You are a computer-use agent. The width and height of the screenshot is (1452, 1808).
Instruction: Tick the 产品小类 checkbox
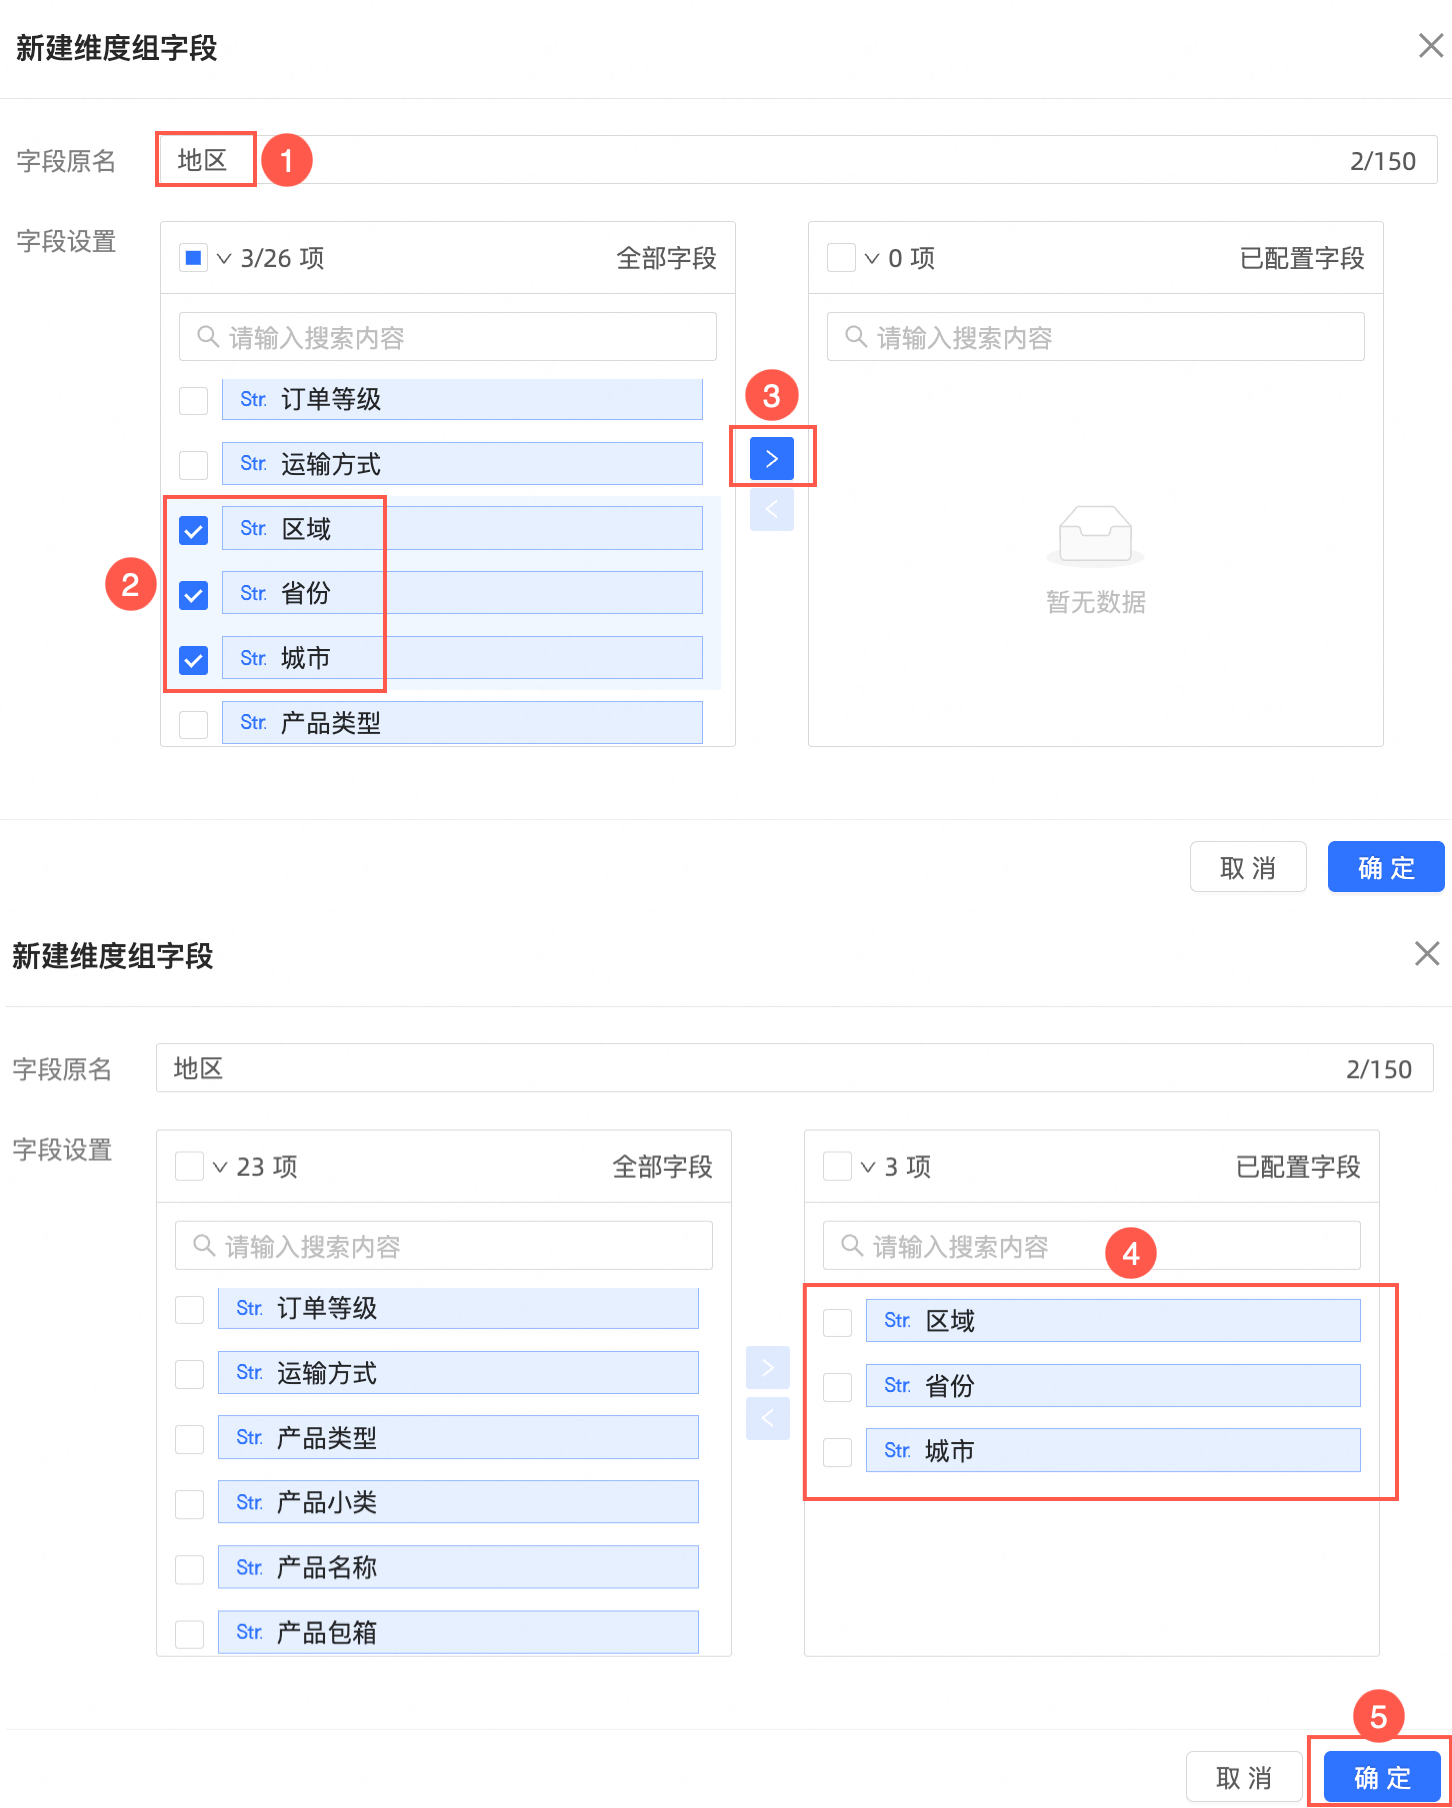pyautogui.click(x=189, y=1503)
